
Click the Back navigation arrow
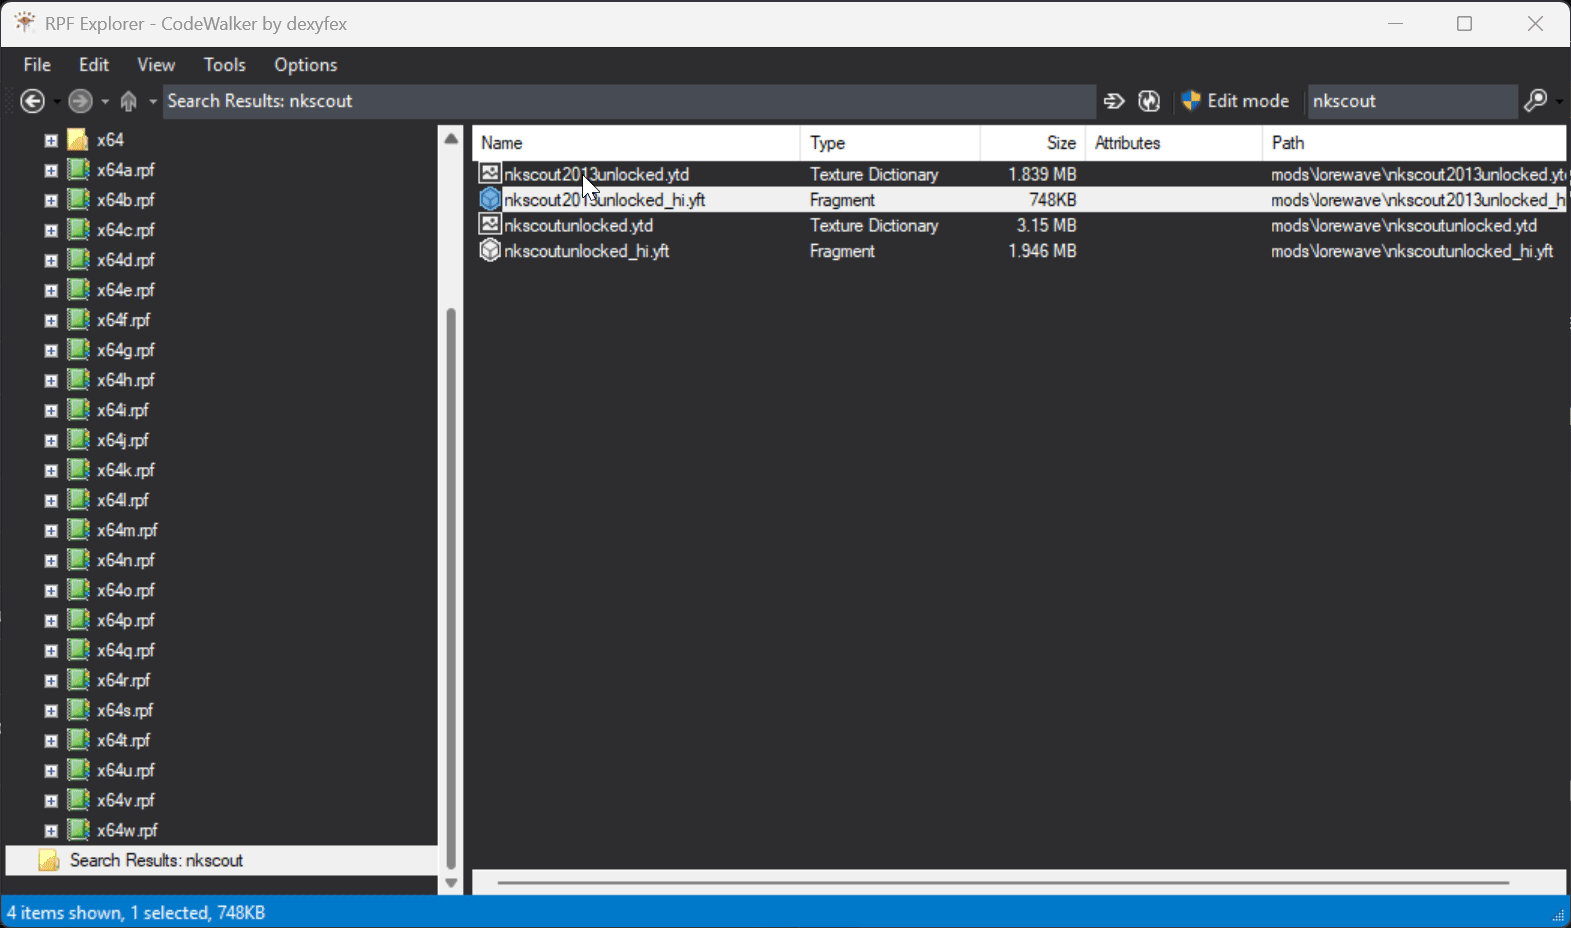coord(32,101)
